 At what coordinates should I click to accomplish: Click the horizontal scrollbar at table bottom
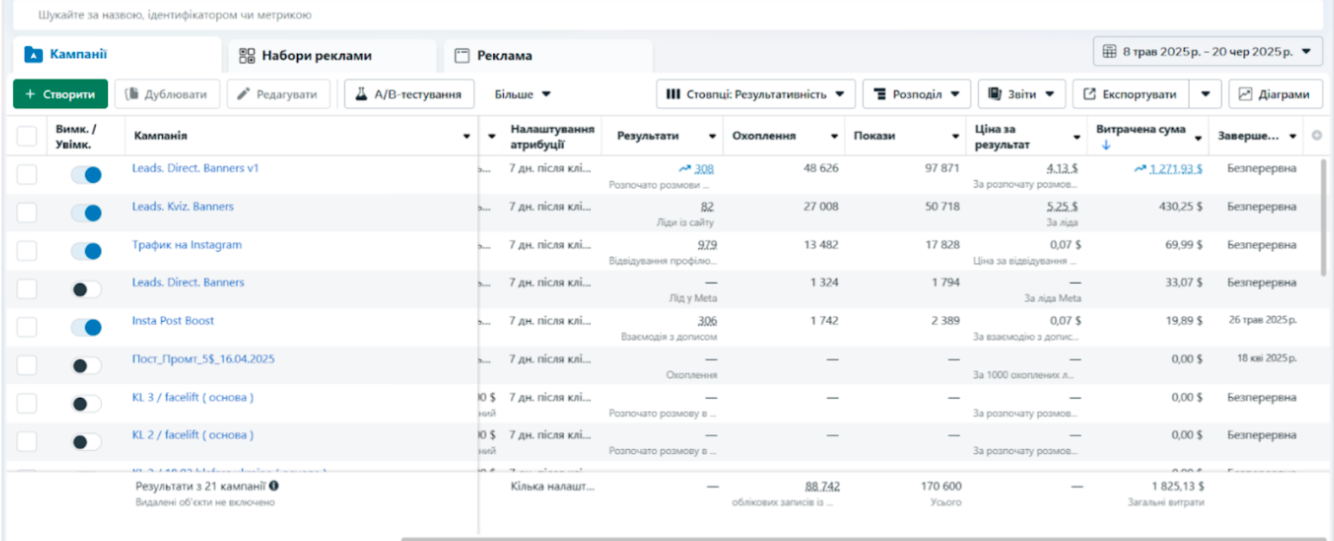click(x=866, y=538)
